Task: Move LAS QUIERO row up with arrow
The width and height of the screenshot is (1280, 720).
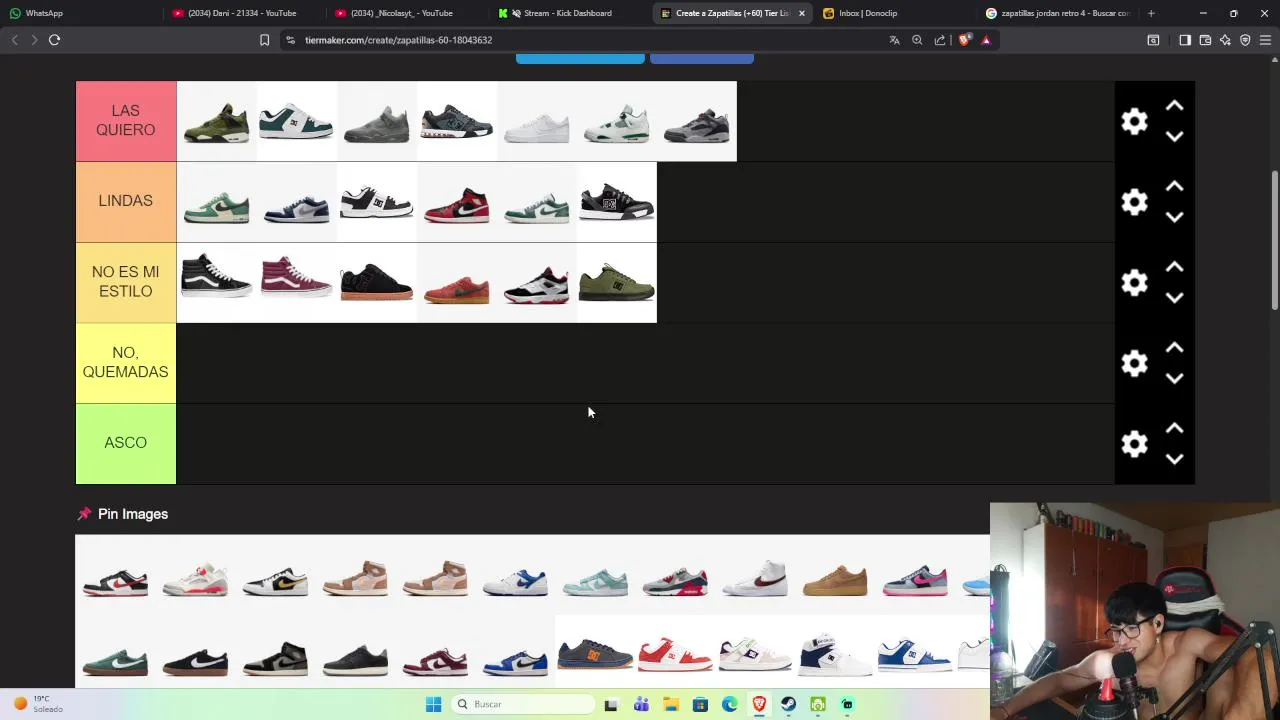Action: (1174, 106)
